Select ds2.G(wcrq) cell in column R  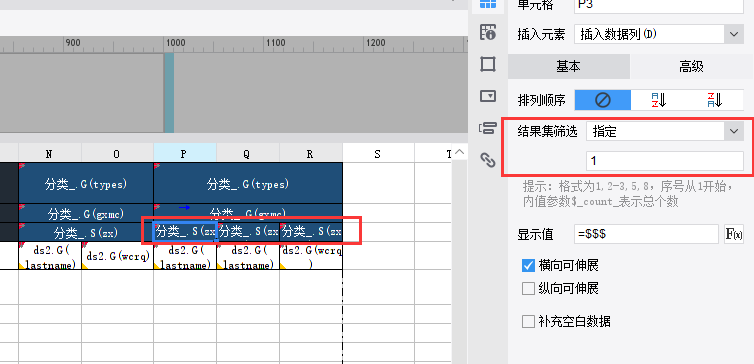311,256
